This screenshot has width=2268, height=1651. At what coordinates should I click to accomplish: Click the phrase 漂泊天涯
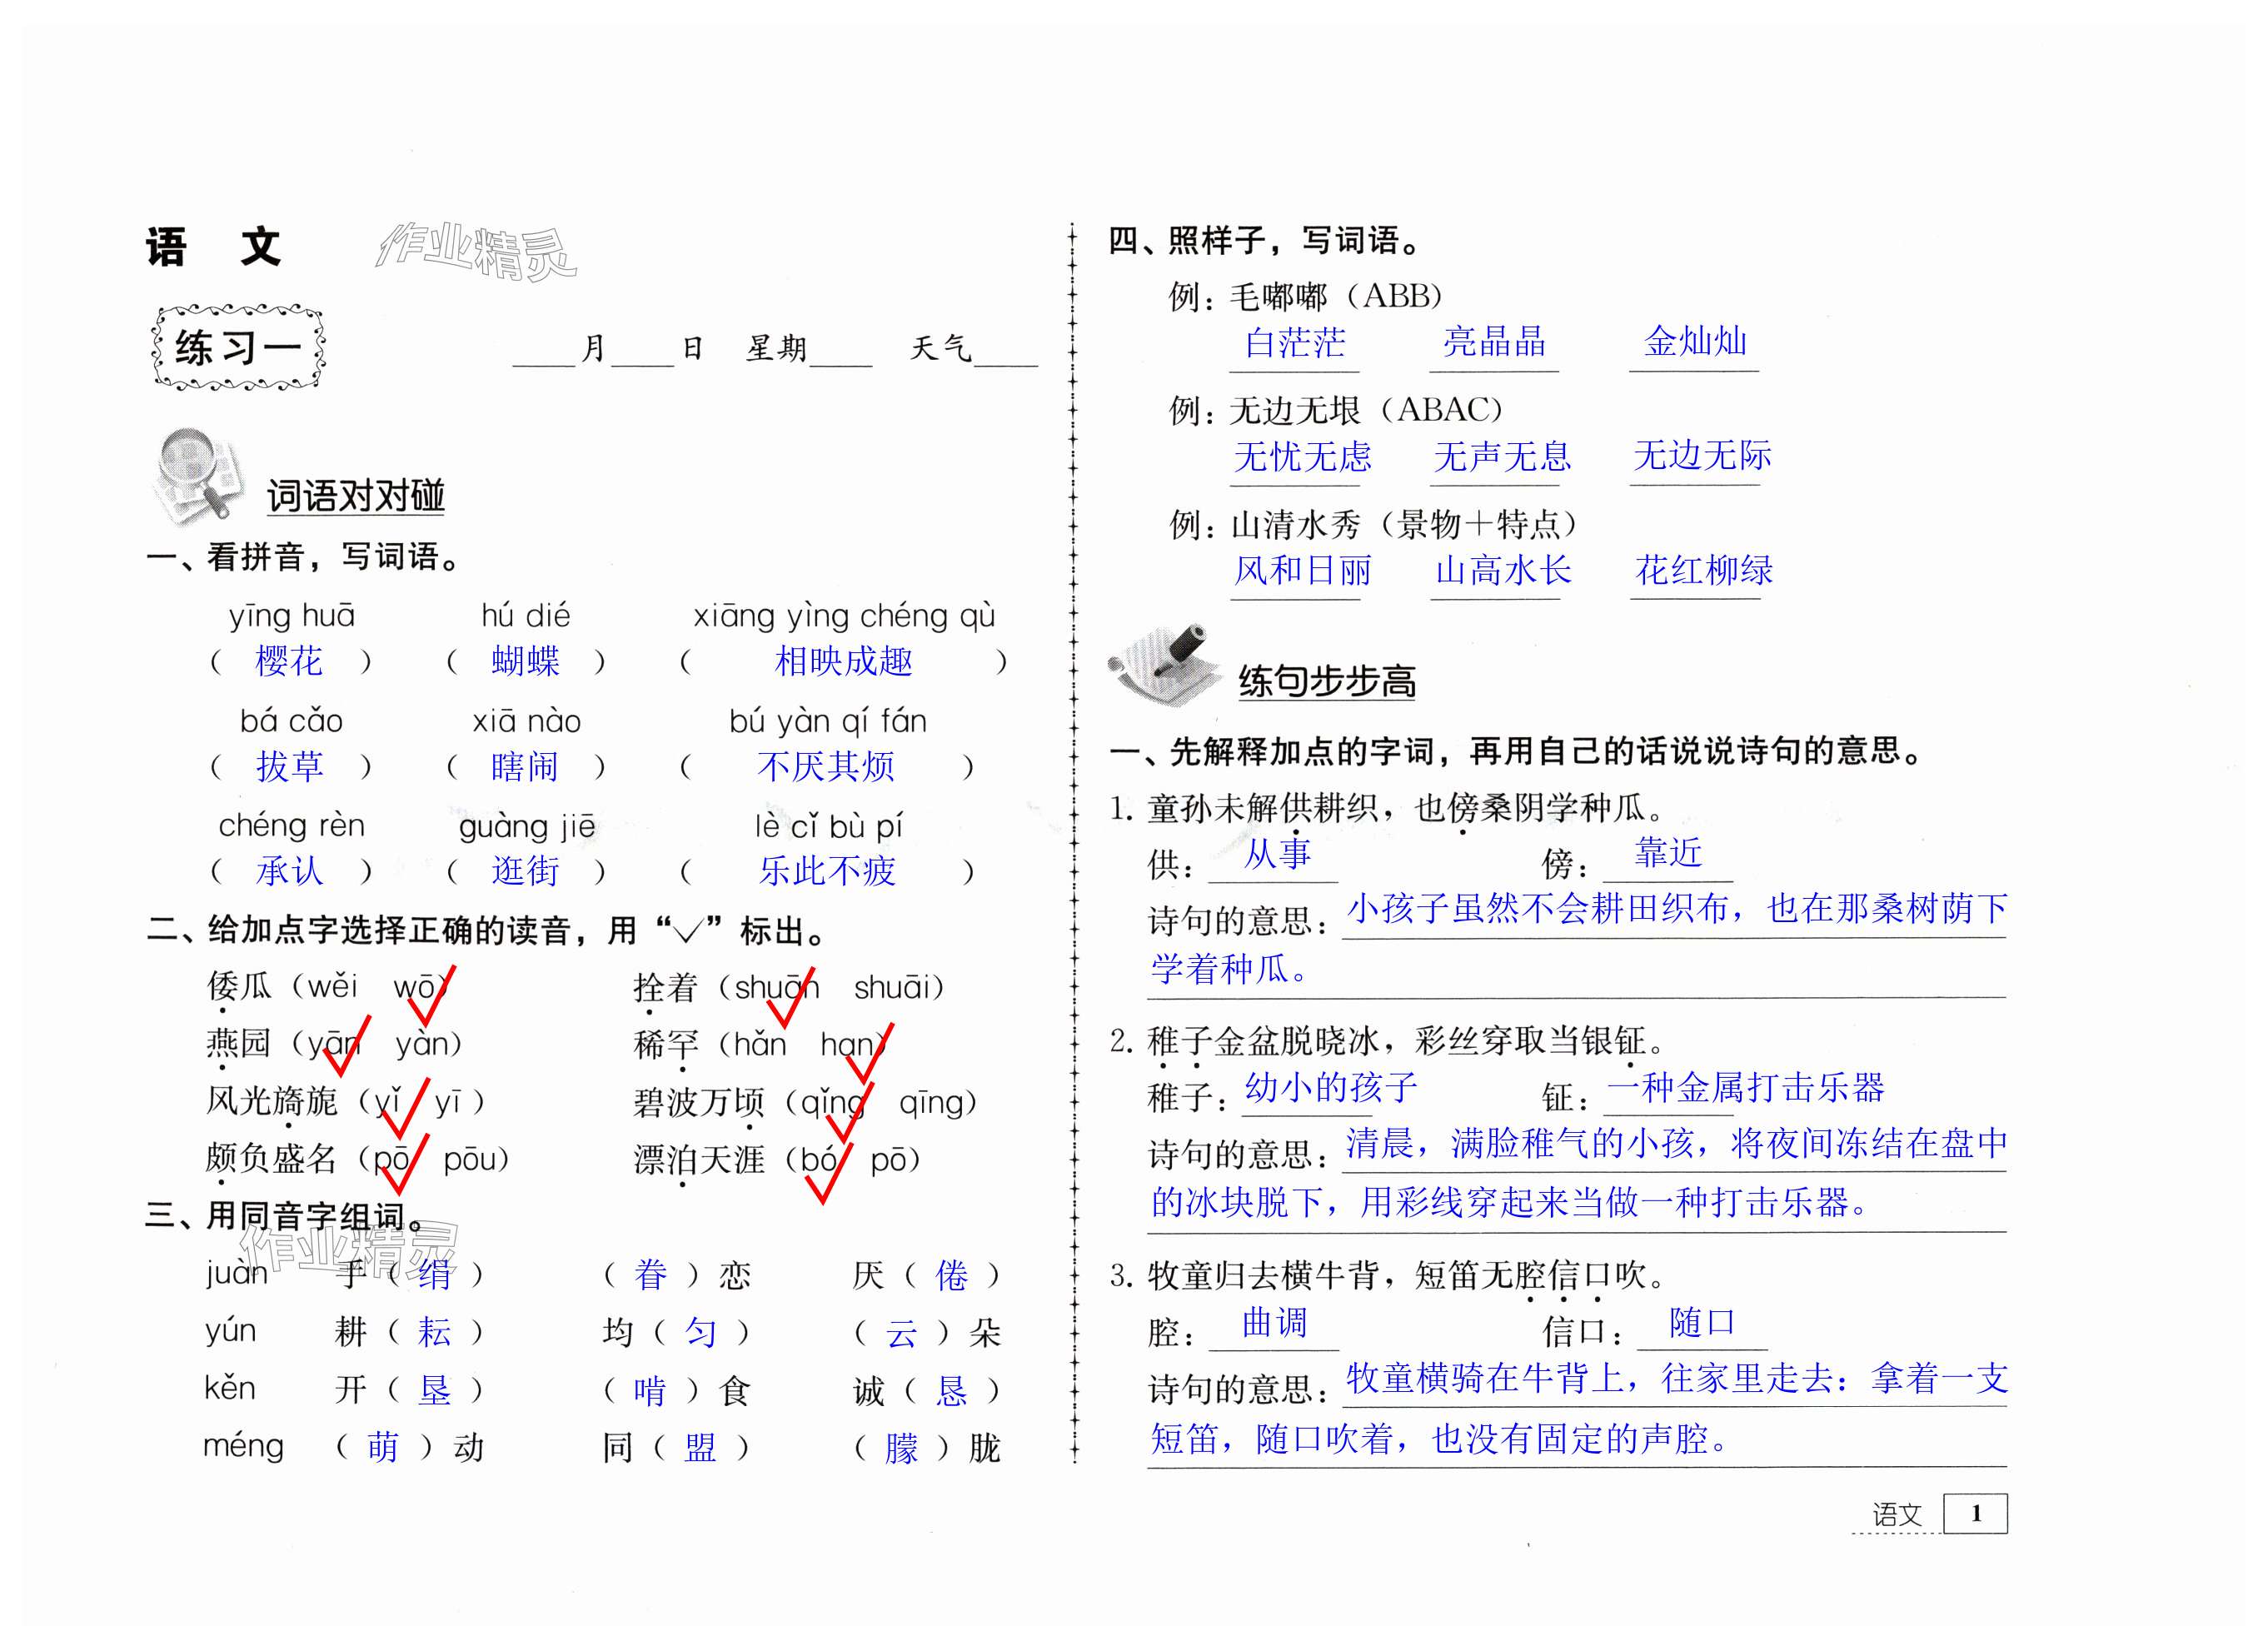(x=699, y=1160)
